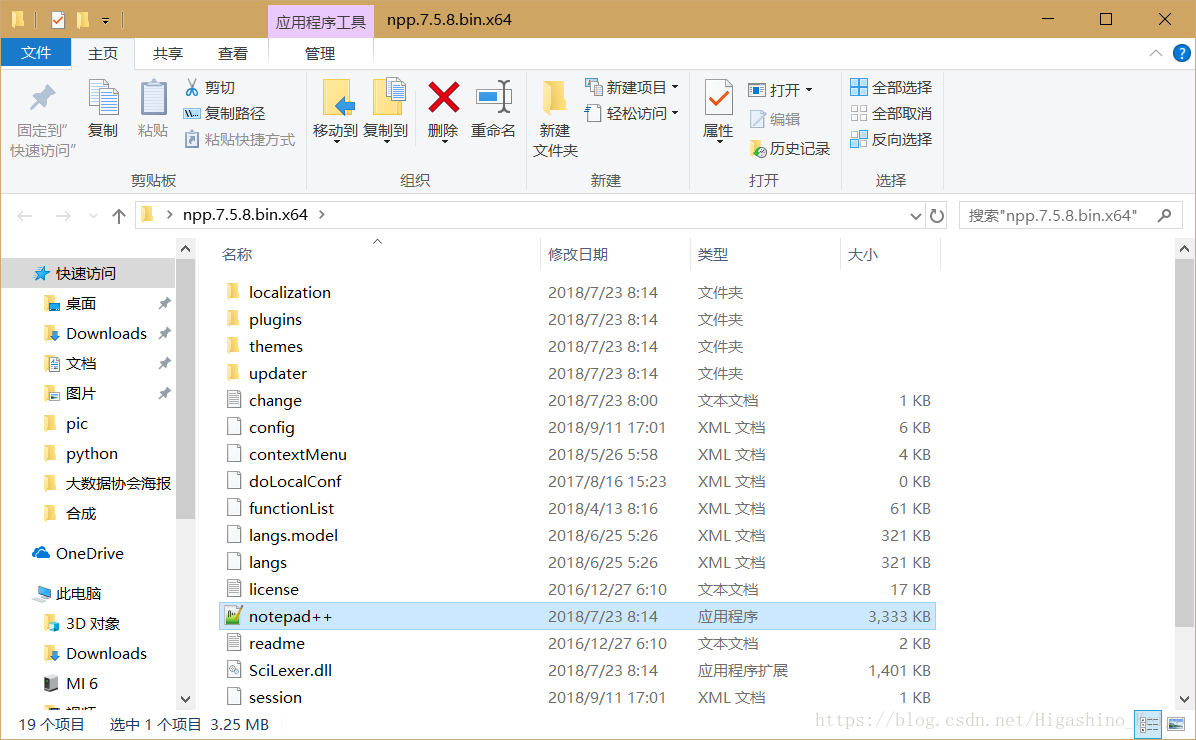Sort by Size column header
This screenshot has width=1196, height=740.
coord(863,255)
